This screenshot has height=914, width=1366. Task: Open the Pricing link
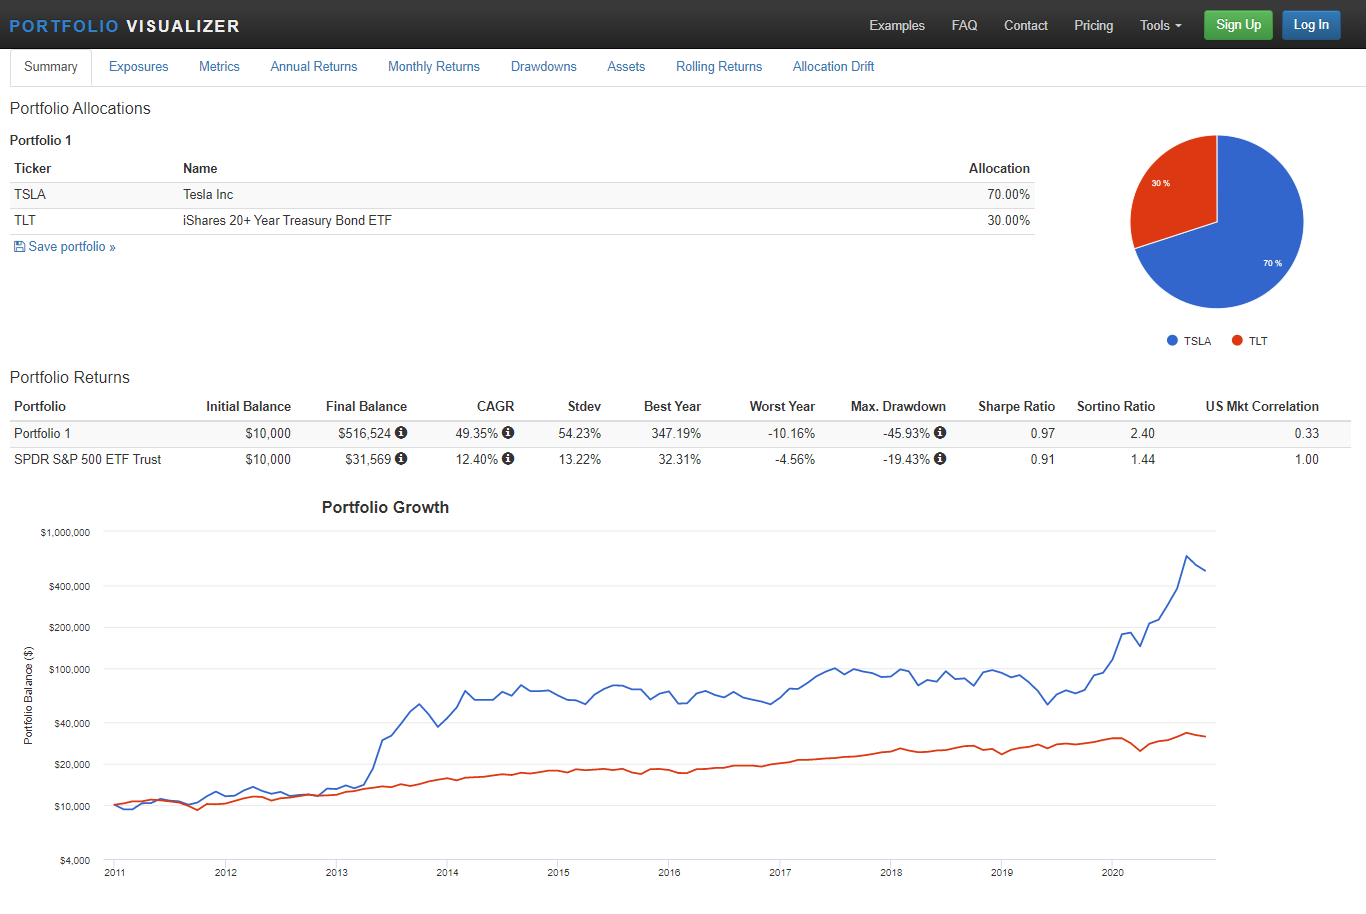(1094, 25)
